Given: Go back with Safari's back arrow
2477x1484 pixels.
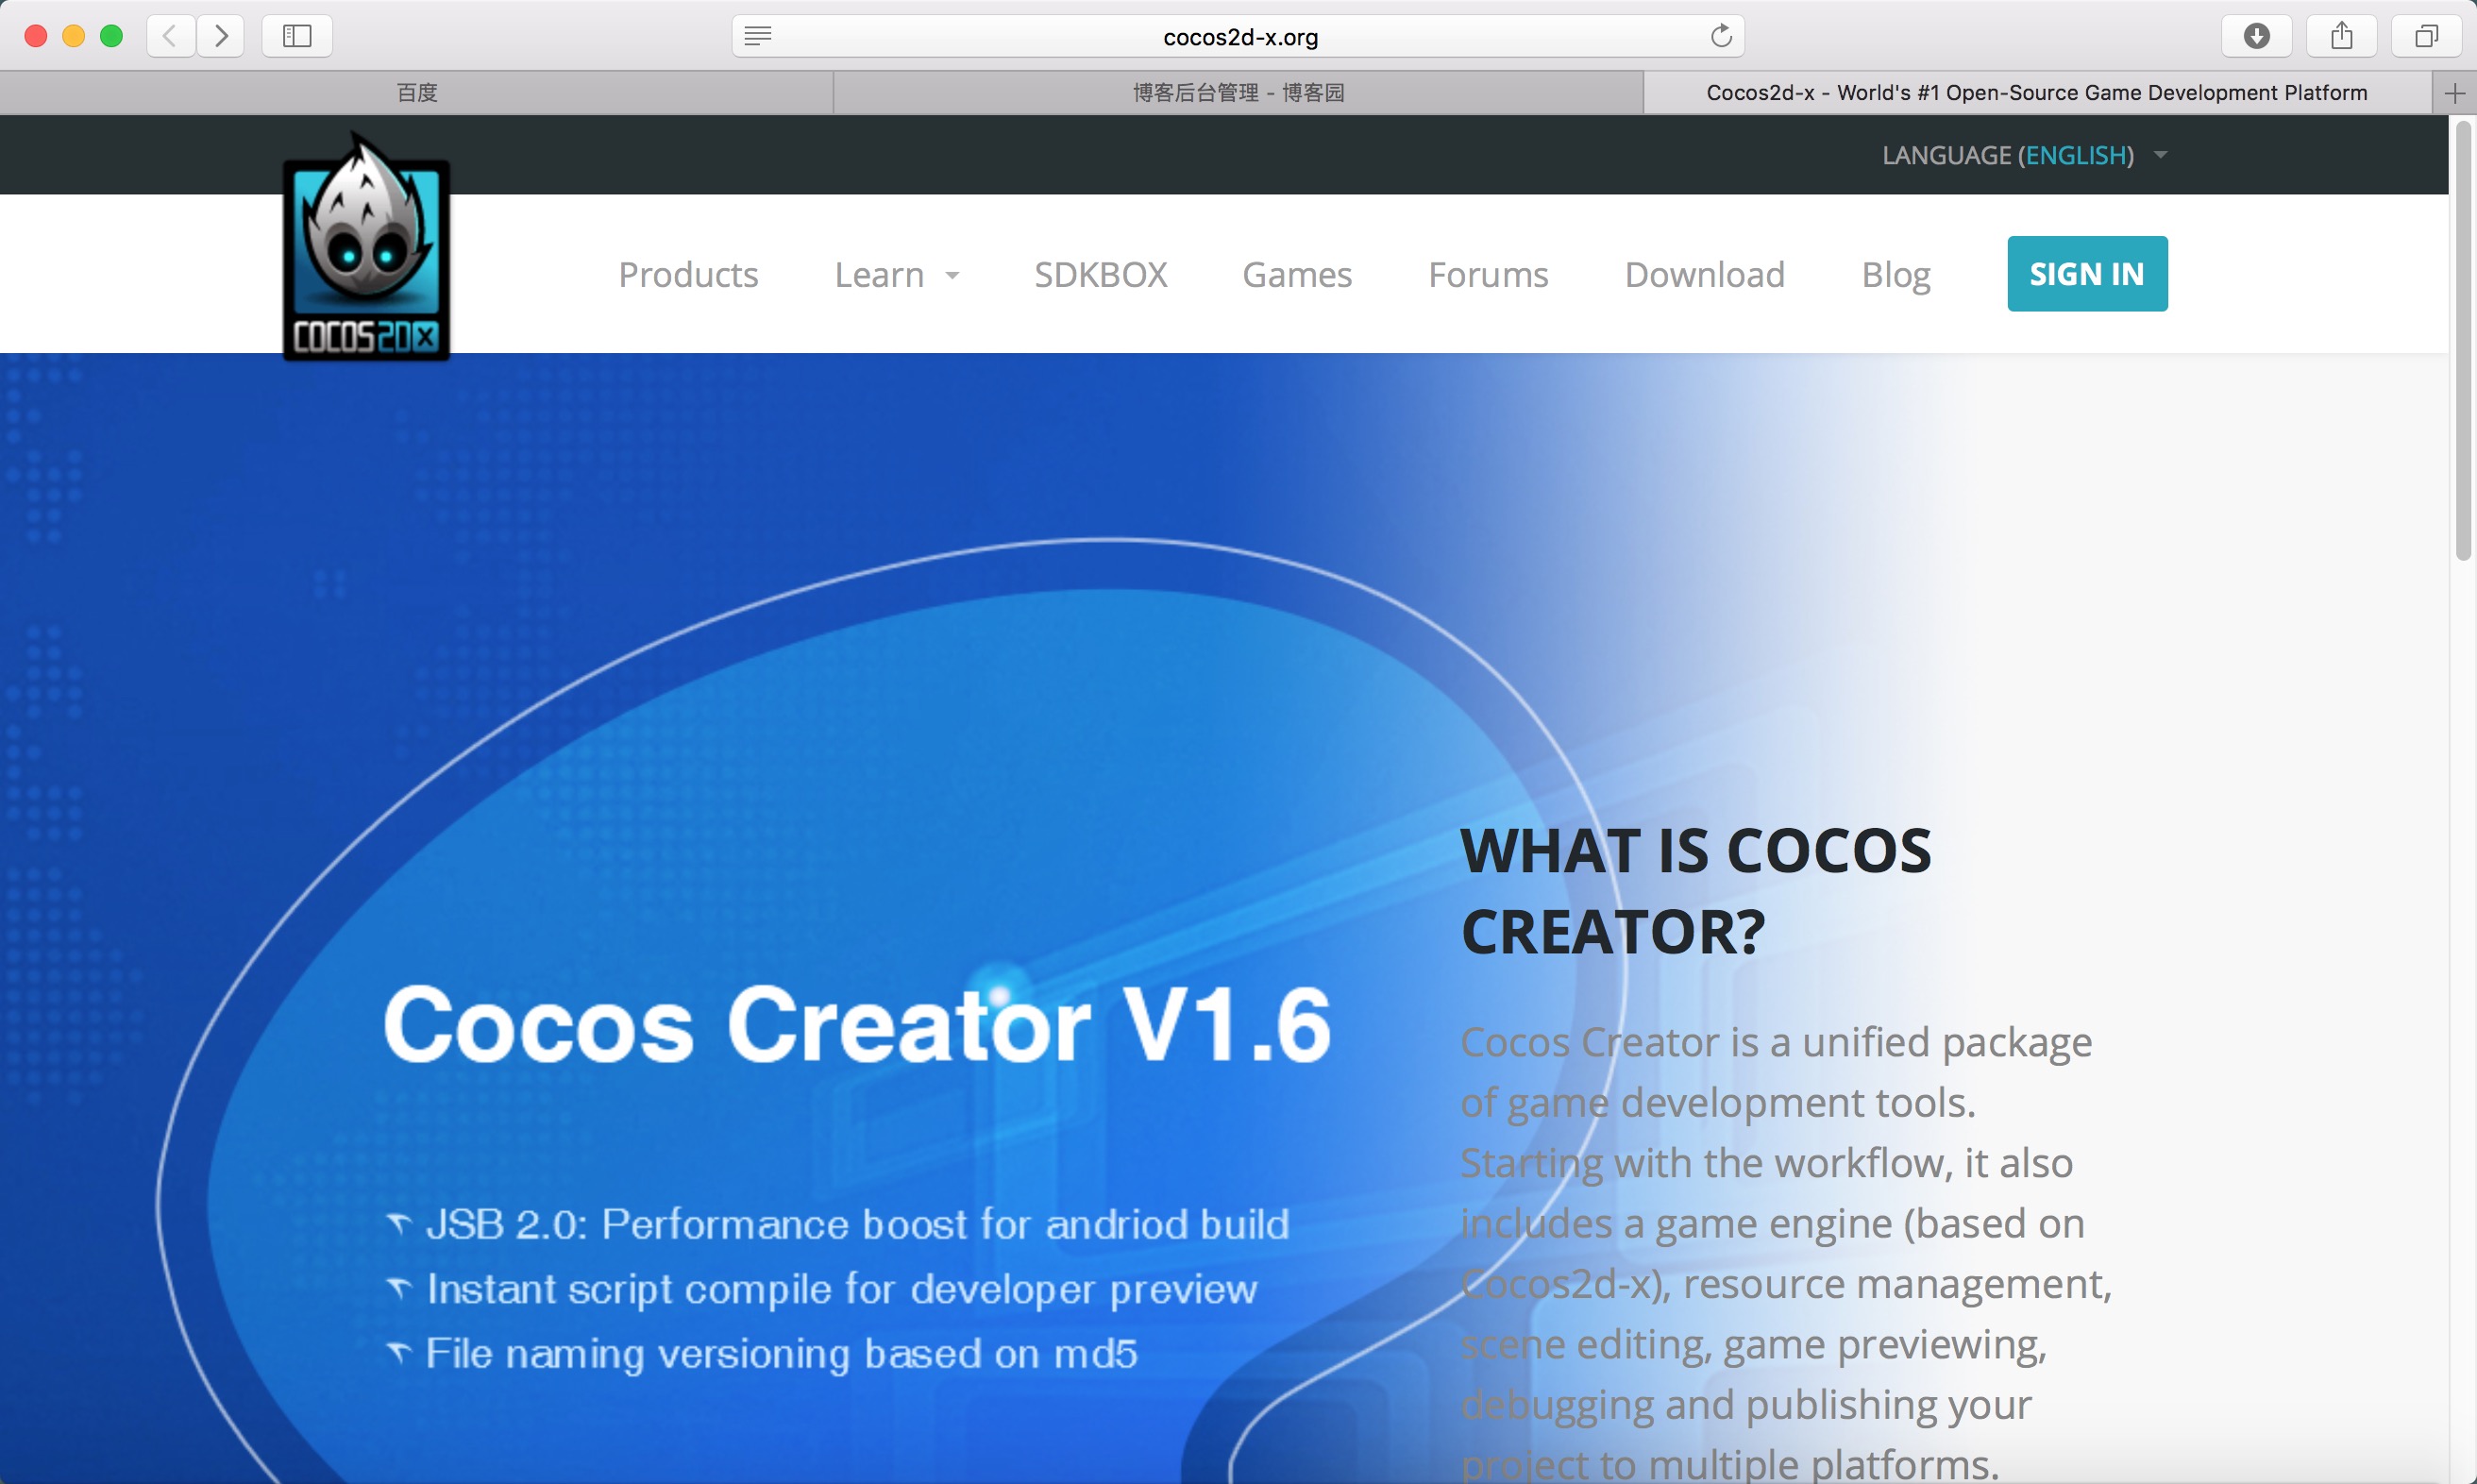Looking at the screenshot, I should (170, 36).
